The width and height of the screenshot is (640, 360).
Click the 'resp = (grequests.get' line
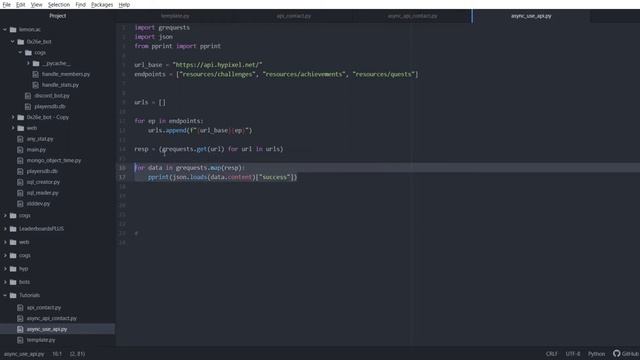pyautogui.click(x=209, y=149)
